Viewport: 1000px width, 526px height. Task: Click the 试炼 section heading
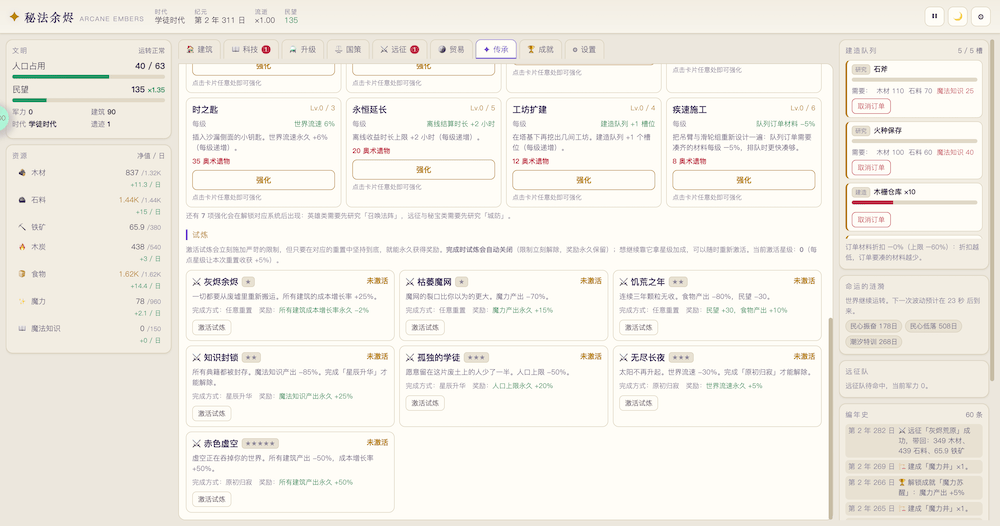point(200,235)
